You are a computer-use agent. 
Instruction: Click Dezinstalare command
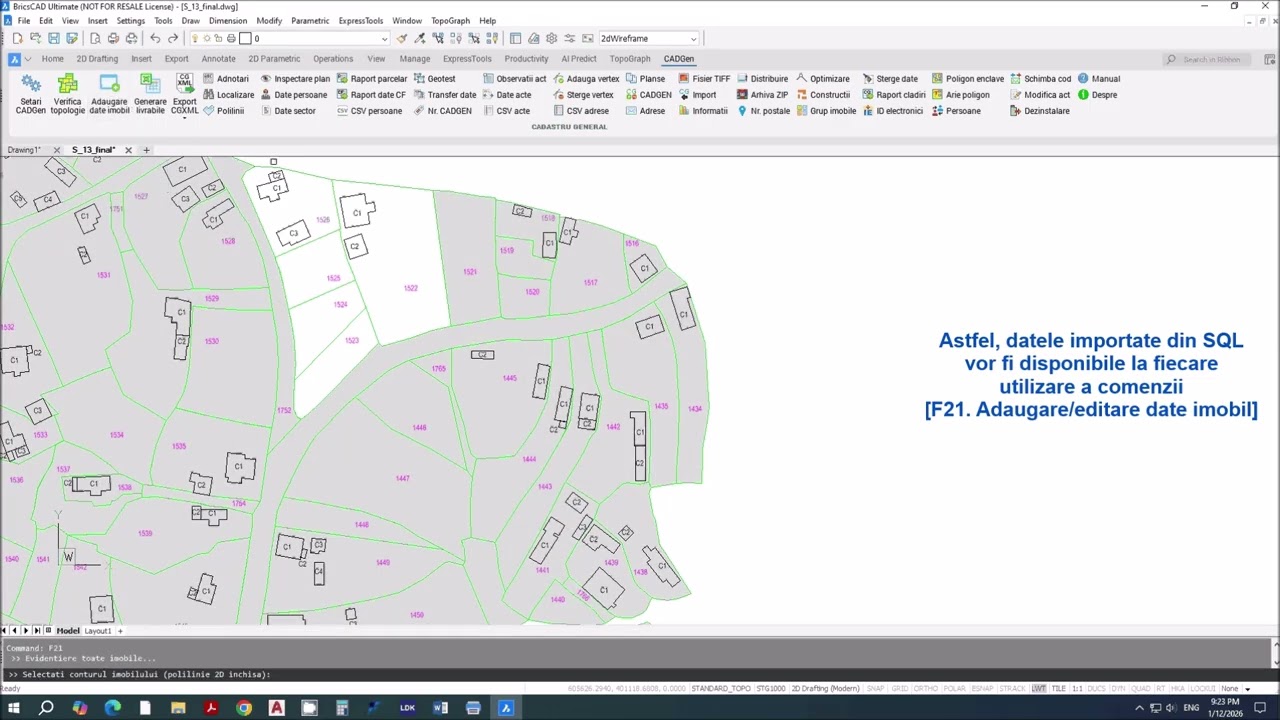coord(1040,111)
